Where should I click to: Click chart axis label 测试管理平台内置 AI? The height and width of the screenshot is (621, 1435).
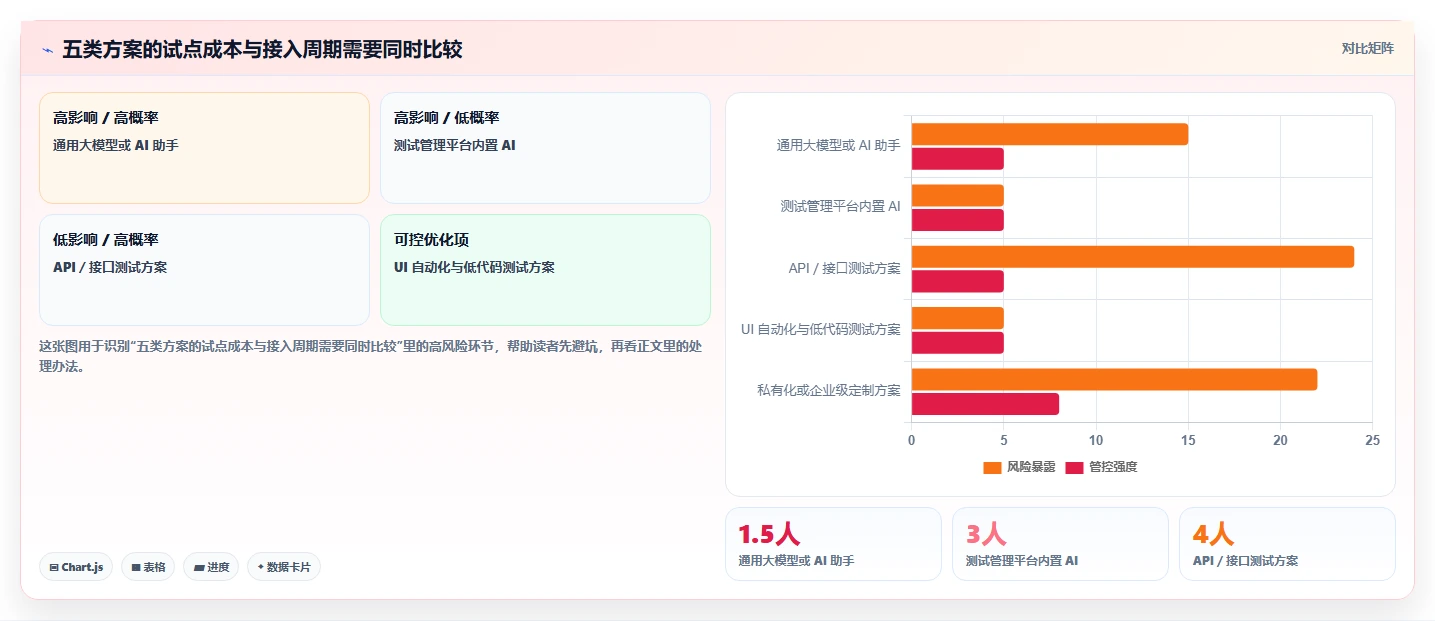(840, 207)
